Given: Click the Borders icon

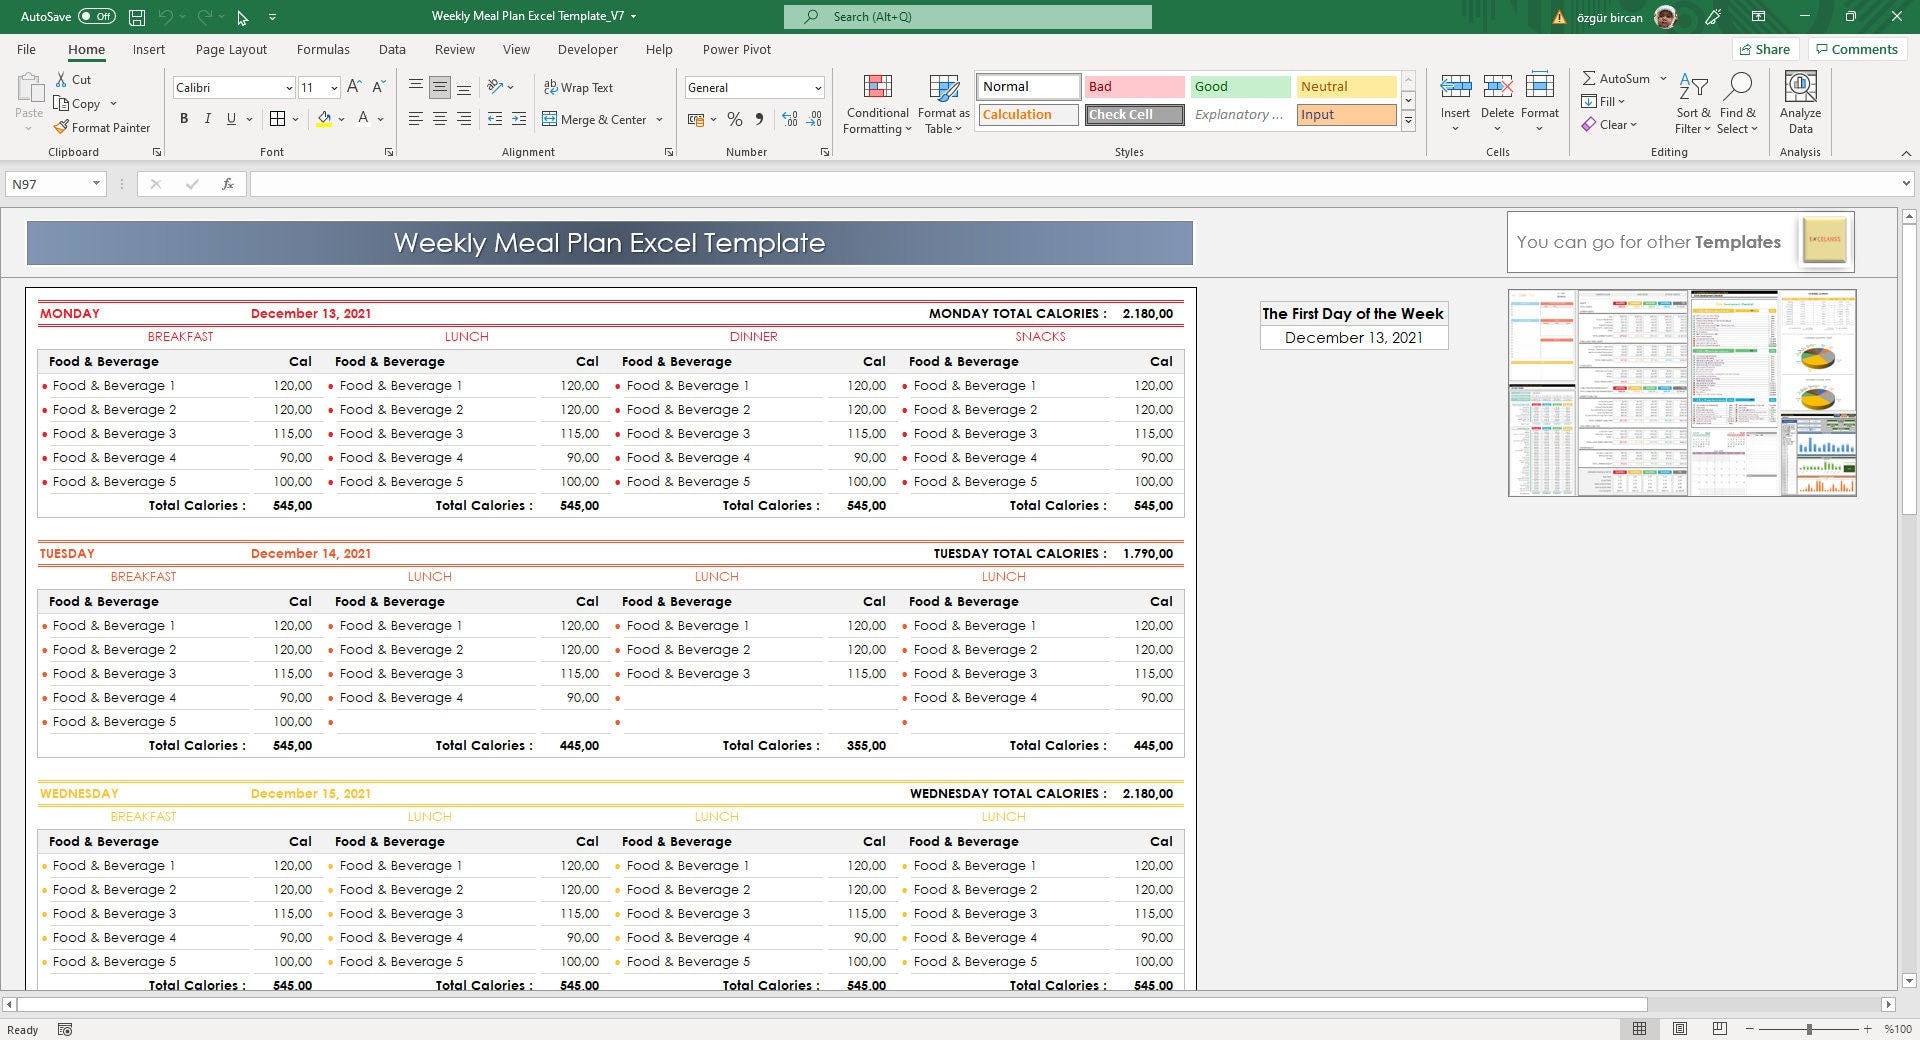Looking at the screenshot, I should [278, 119].
